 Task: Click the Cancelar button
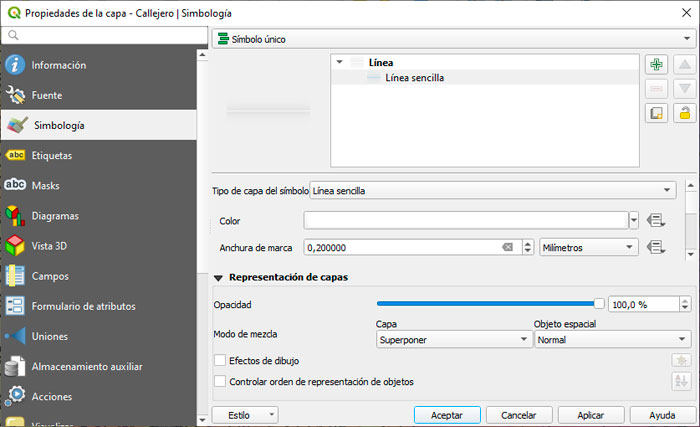pyautogui.click(x=519, y=415)
